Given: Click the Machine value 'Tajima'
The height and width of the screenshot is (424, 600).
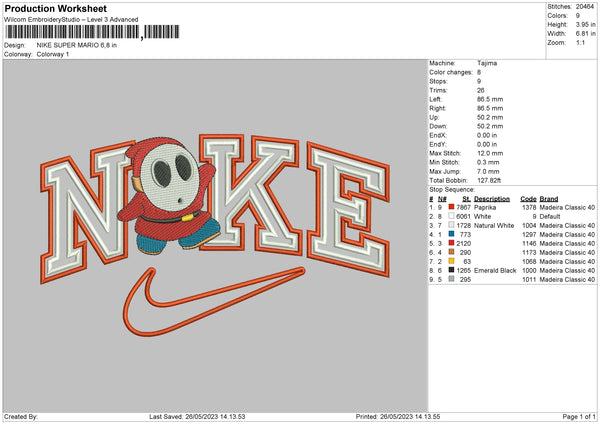Looking at the screenshot, I should point(487,63).
